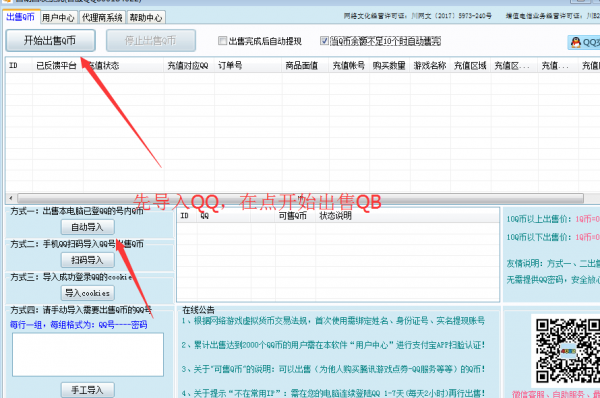Click the QR code image
Image resolution: width=600 pixels, height=398 pixels.
[x=567, y=351]
